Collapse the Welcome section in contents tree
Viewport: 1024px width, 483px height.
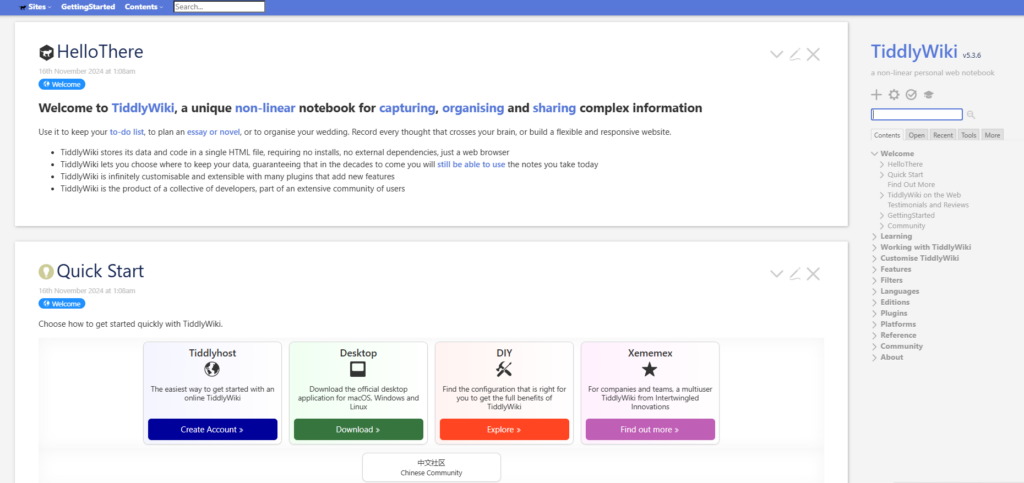(x=875, y=153)
